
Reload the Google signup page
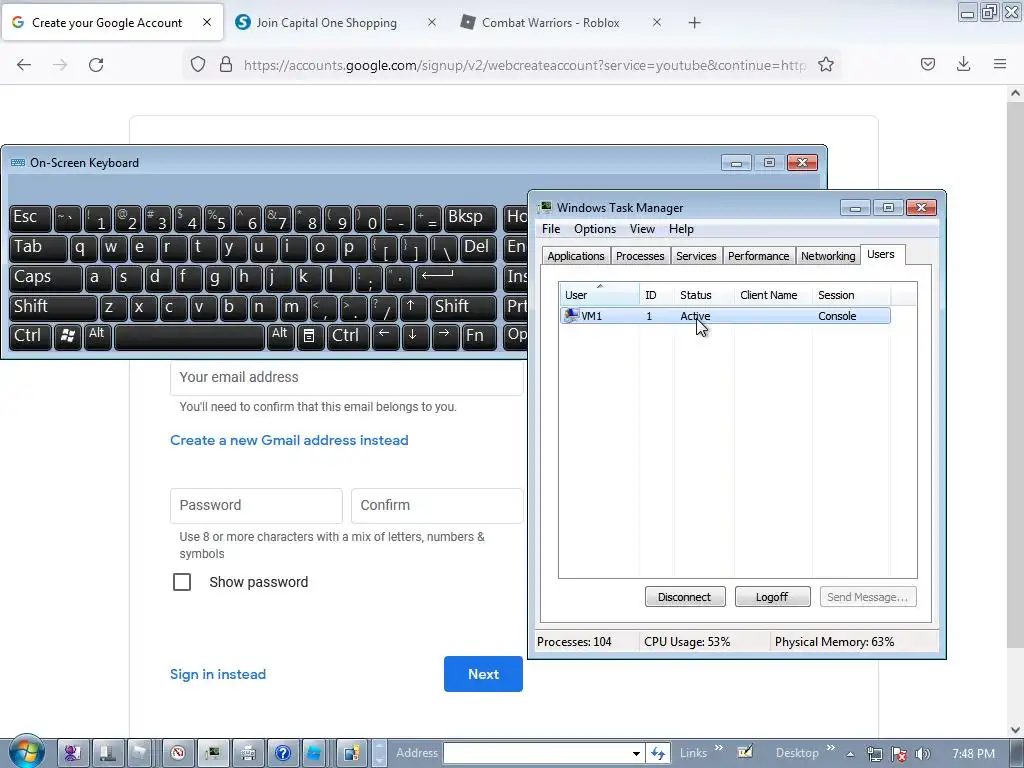[x=96, y=65]
